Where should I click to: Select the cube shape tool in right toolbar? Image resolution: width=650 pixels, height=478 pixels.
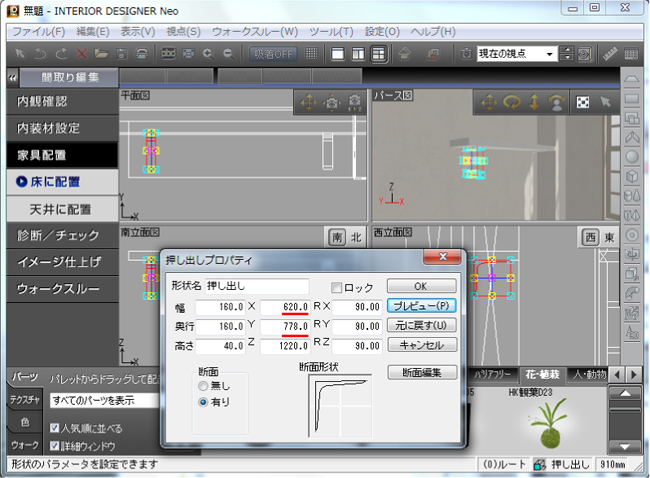(x=633, y=175)
